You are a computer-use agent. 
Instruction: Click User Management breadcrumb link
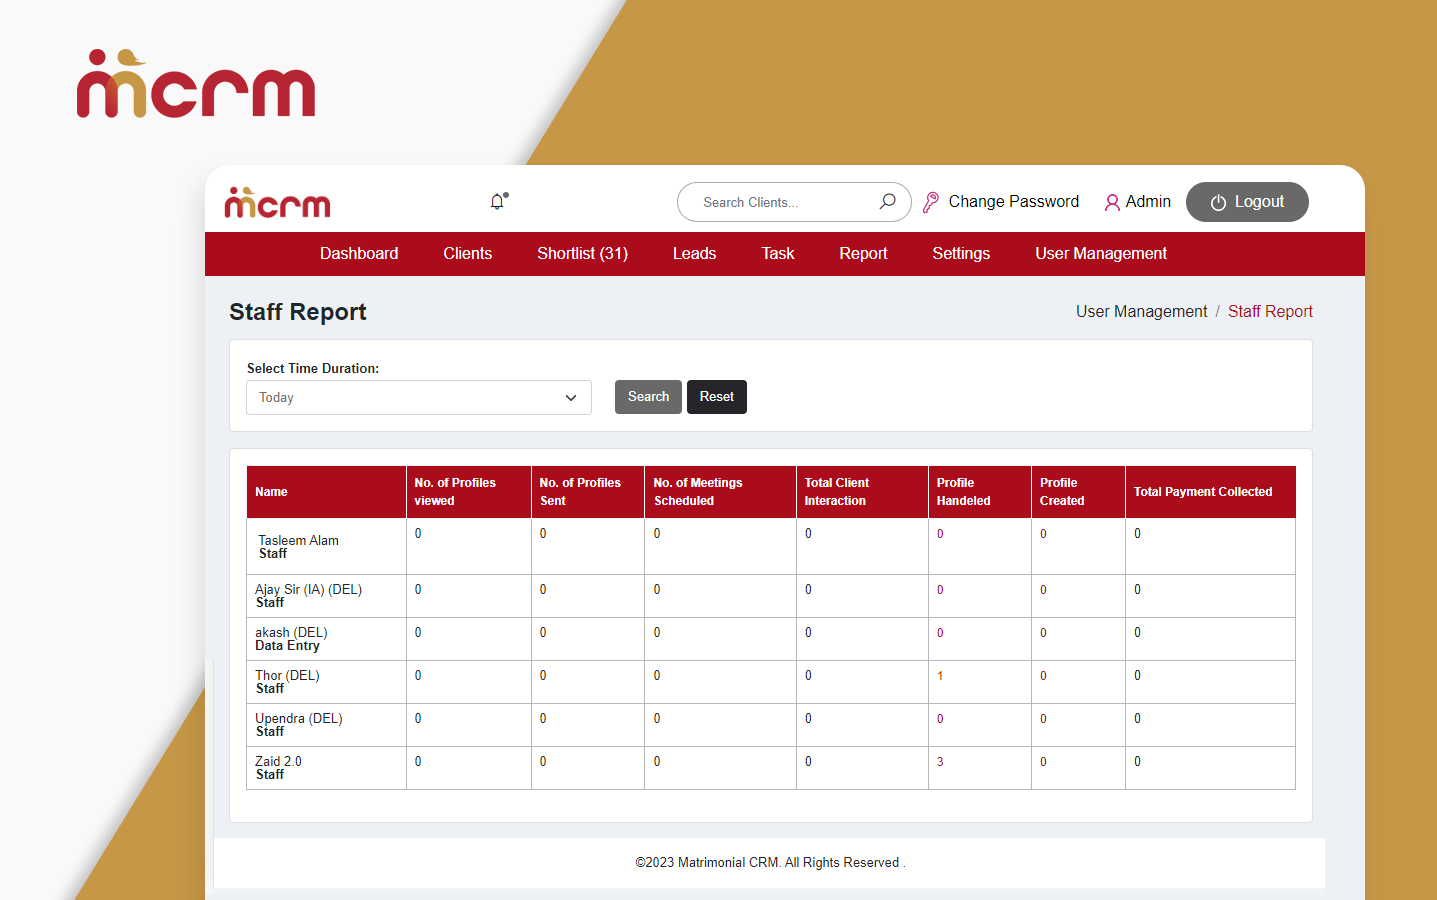pyautogui.click(x=1141, y=312)
